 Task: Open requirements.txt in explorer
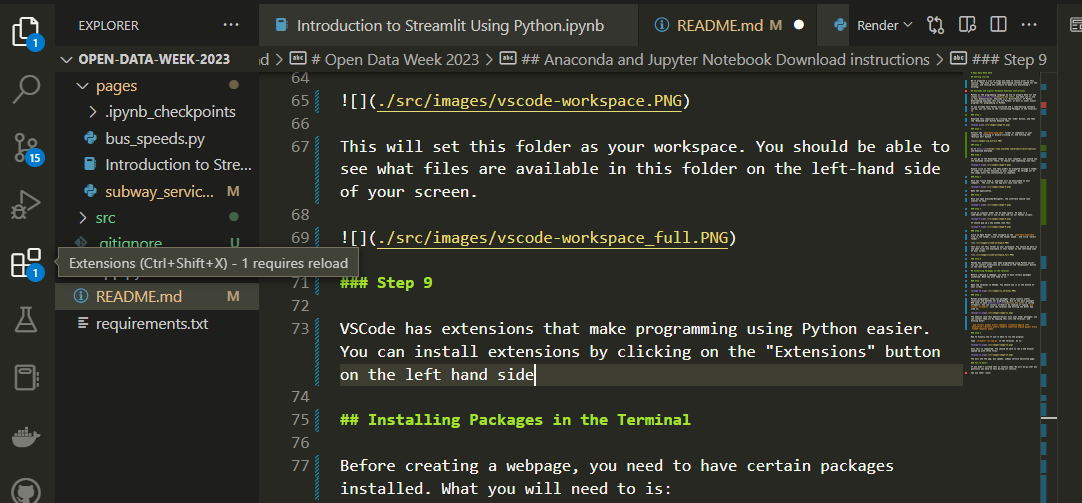pos(157,323)
